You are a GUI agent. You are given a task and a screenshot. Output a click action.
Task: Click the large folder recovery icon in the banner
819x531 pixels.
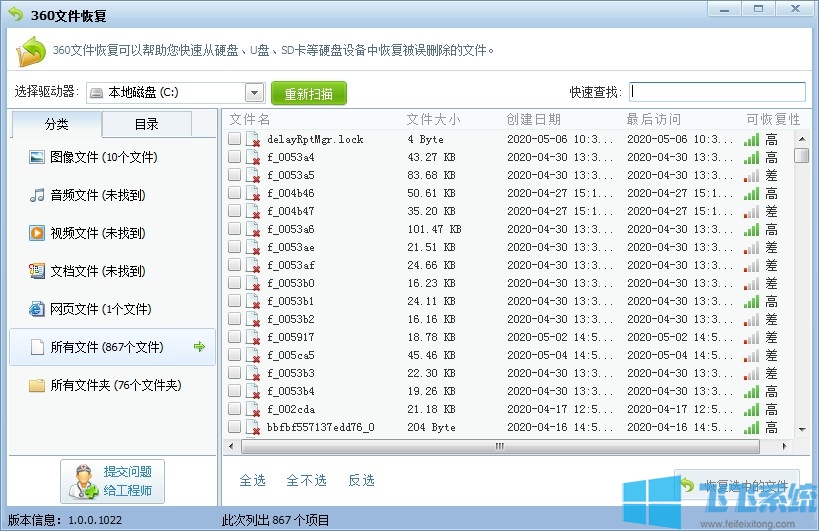point(31,51)
